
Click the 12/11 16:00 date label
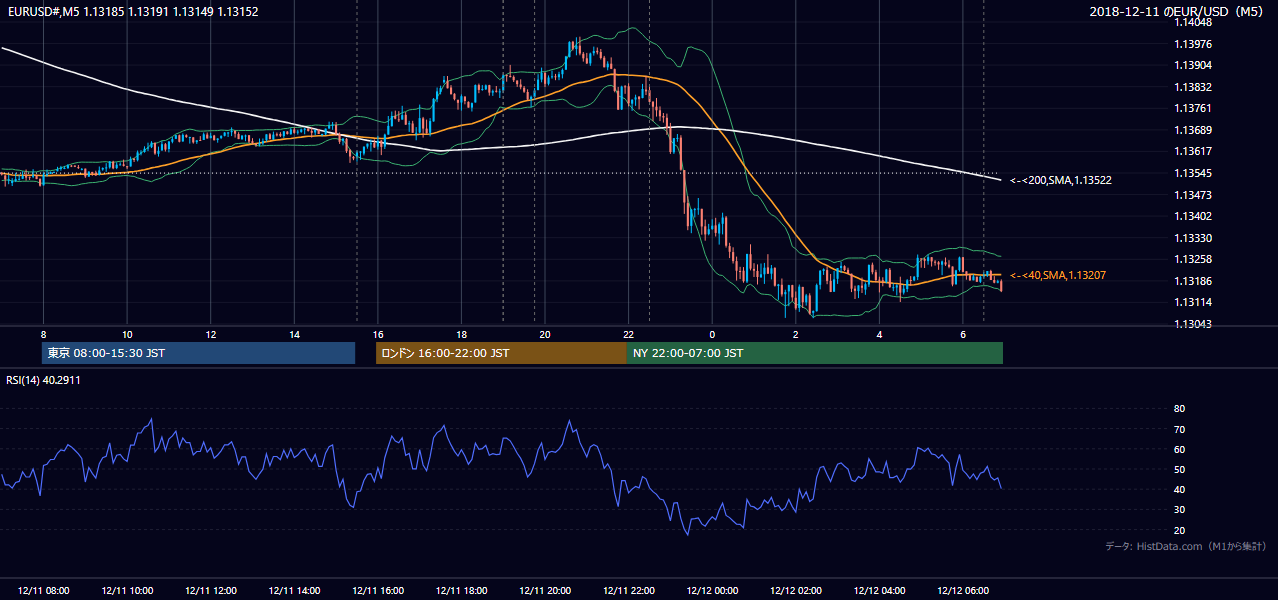pos(378,591)
